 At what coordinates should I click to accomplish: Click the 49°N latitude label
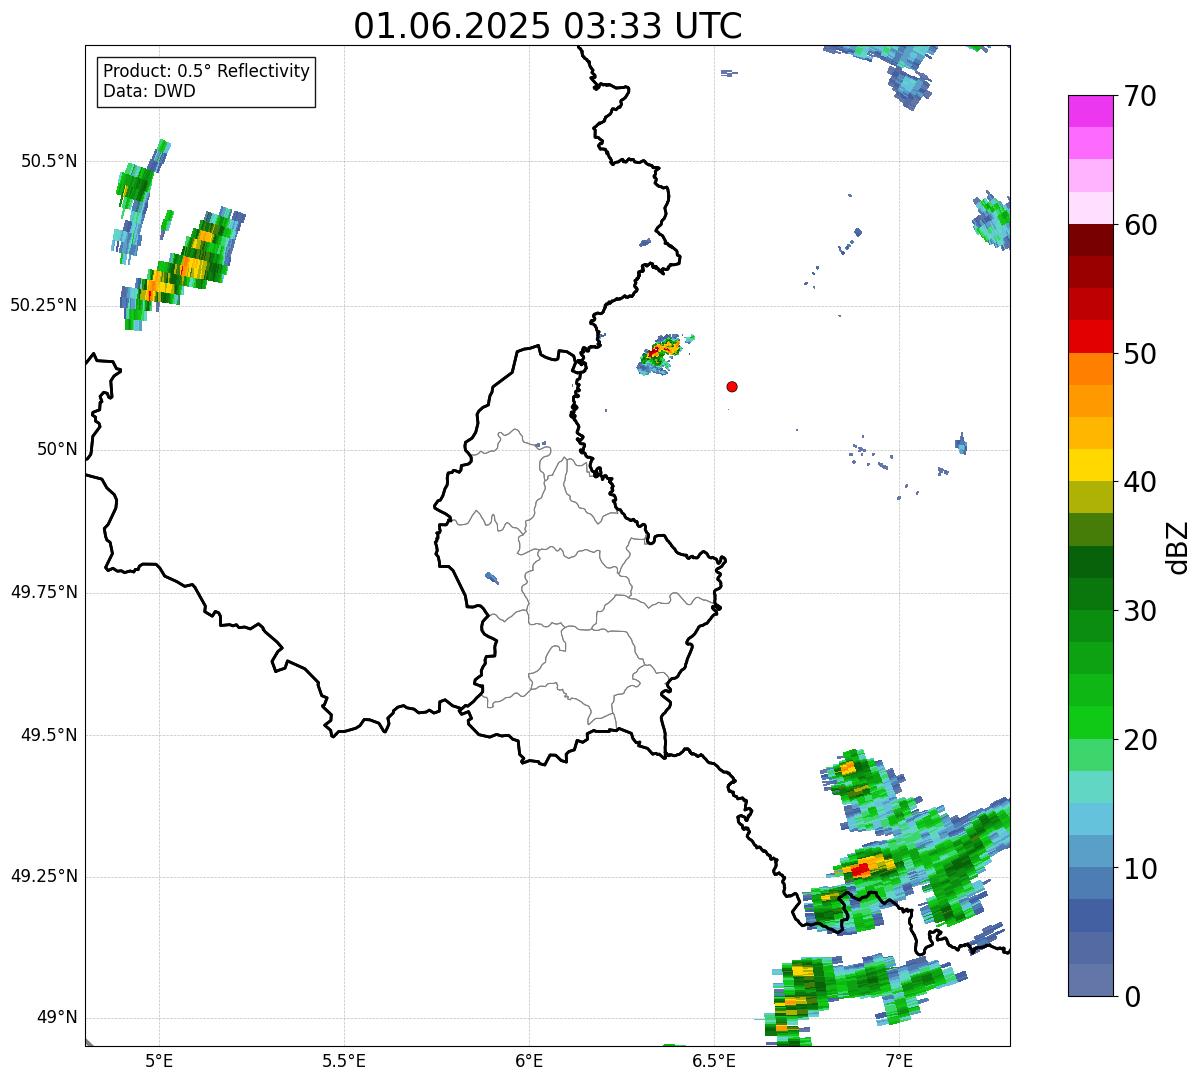[x=57, y=1018]
